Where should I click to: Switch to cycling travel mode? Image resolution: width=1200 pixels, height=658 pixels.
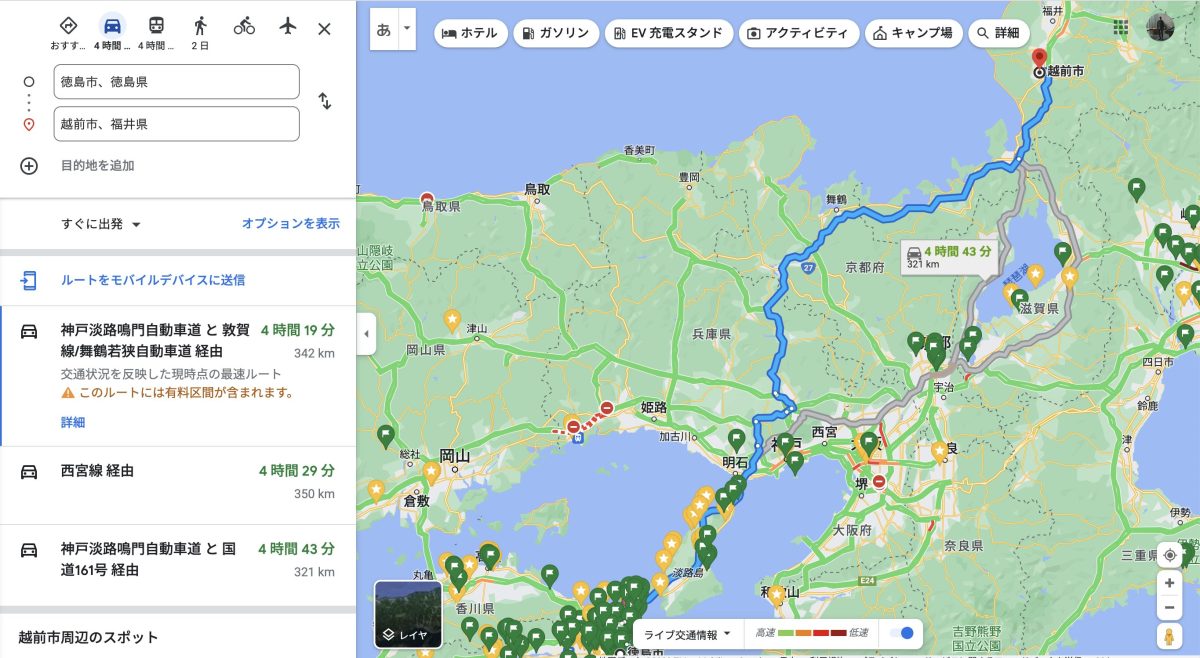point(244,27)
